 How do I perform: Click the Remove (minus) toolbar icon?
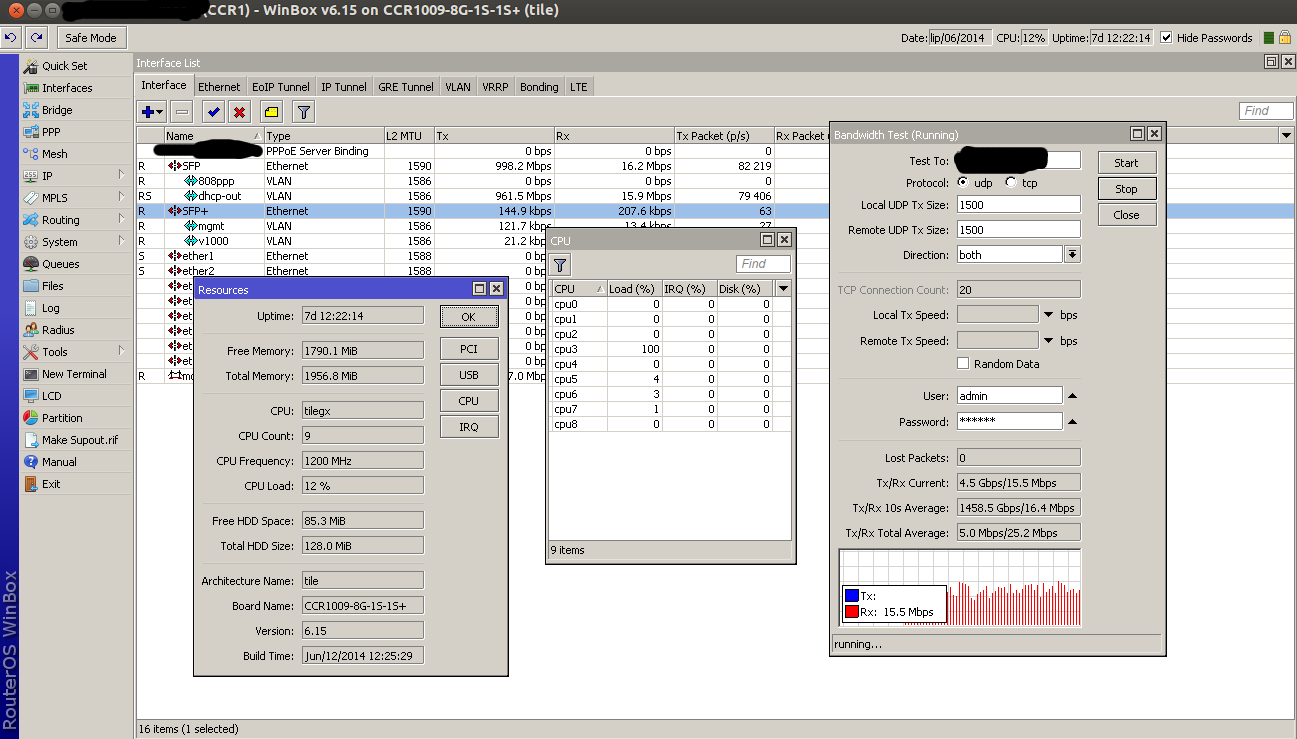pos(181,112)
